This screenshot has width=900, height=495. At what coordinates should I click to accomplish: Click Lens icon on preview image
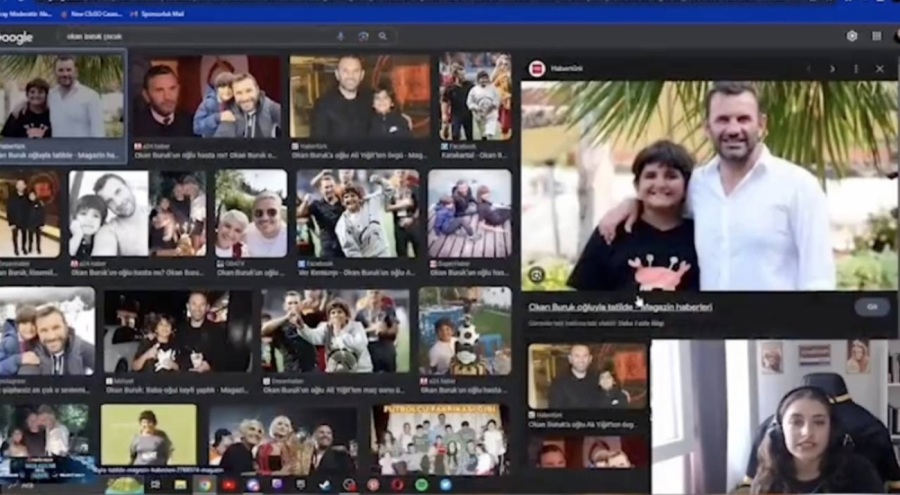[537, 274]
